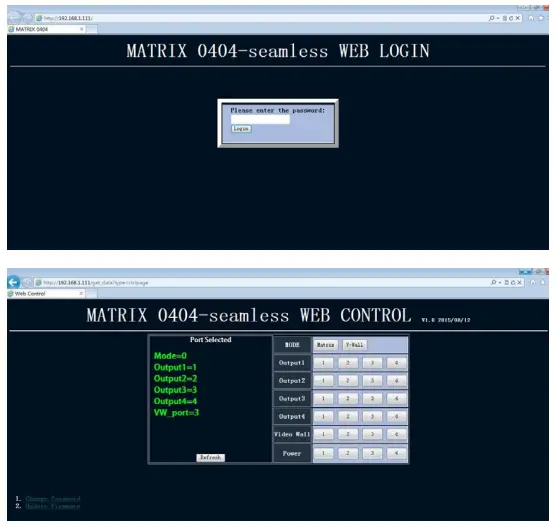Click Power button 2
The image size is (555, 527).
click(x=348, y=453)
